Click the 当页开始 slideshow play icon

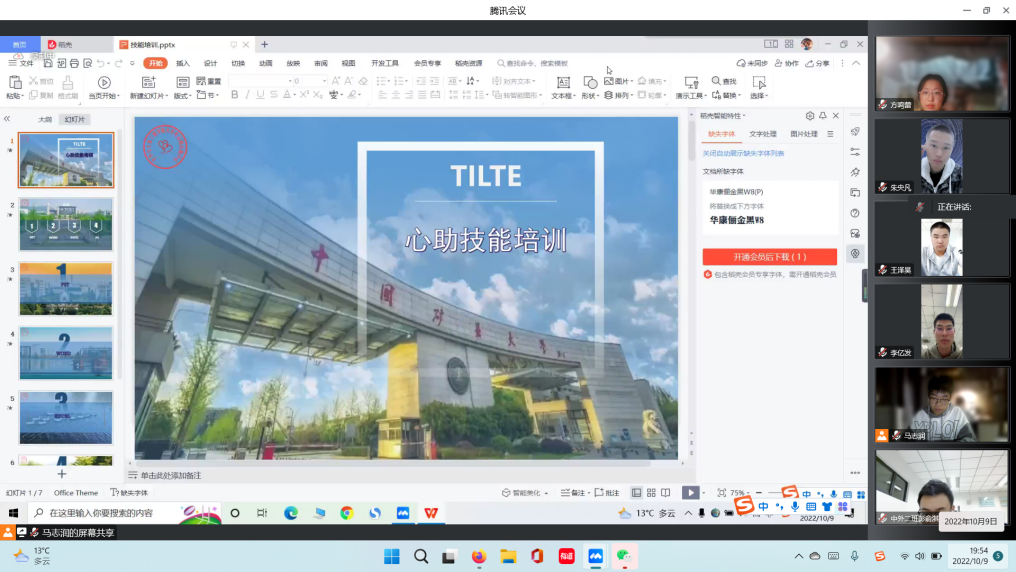[104, 82]
